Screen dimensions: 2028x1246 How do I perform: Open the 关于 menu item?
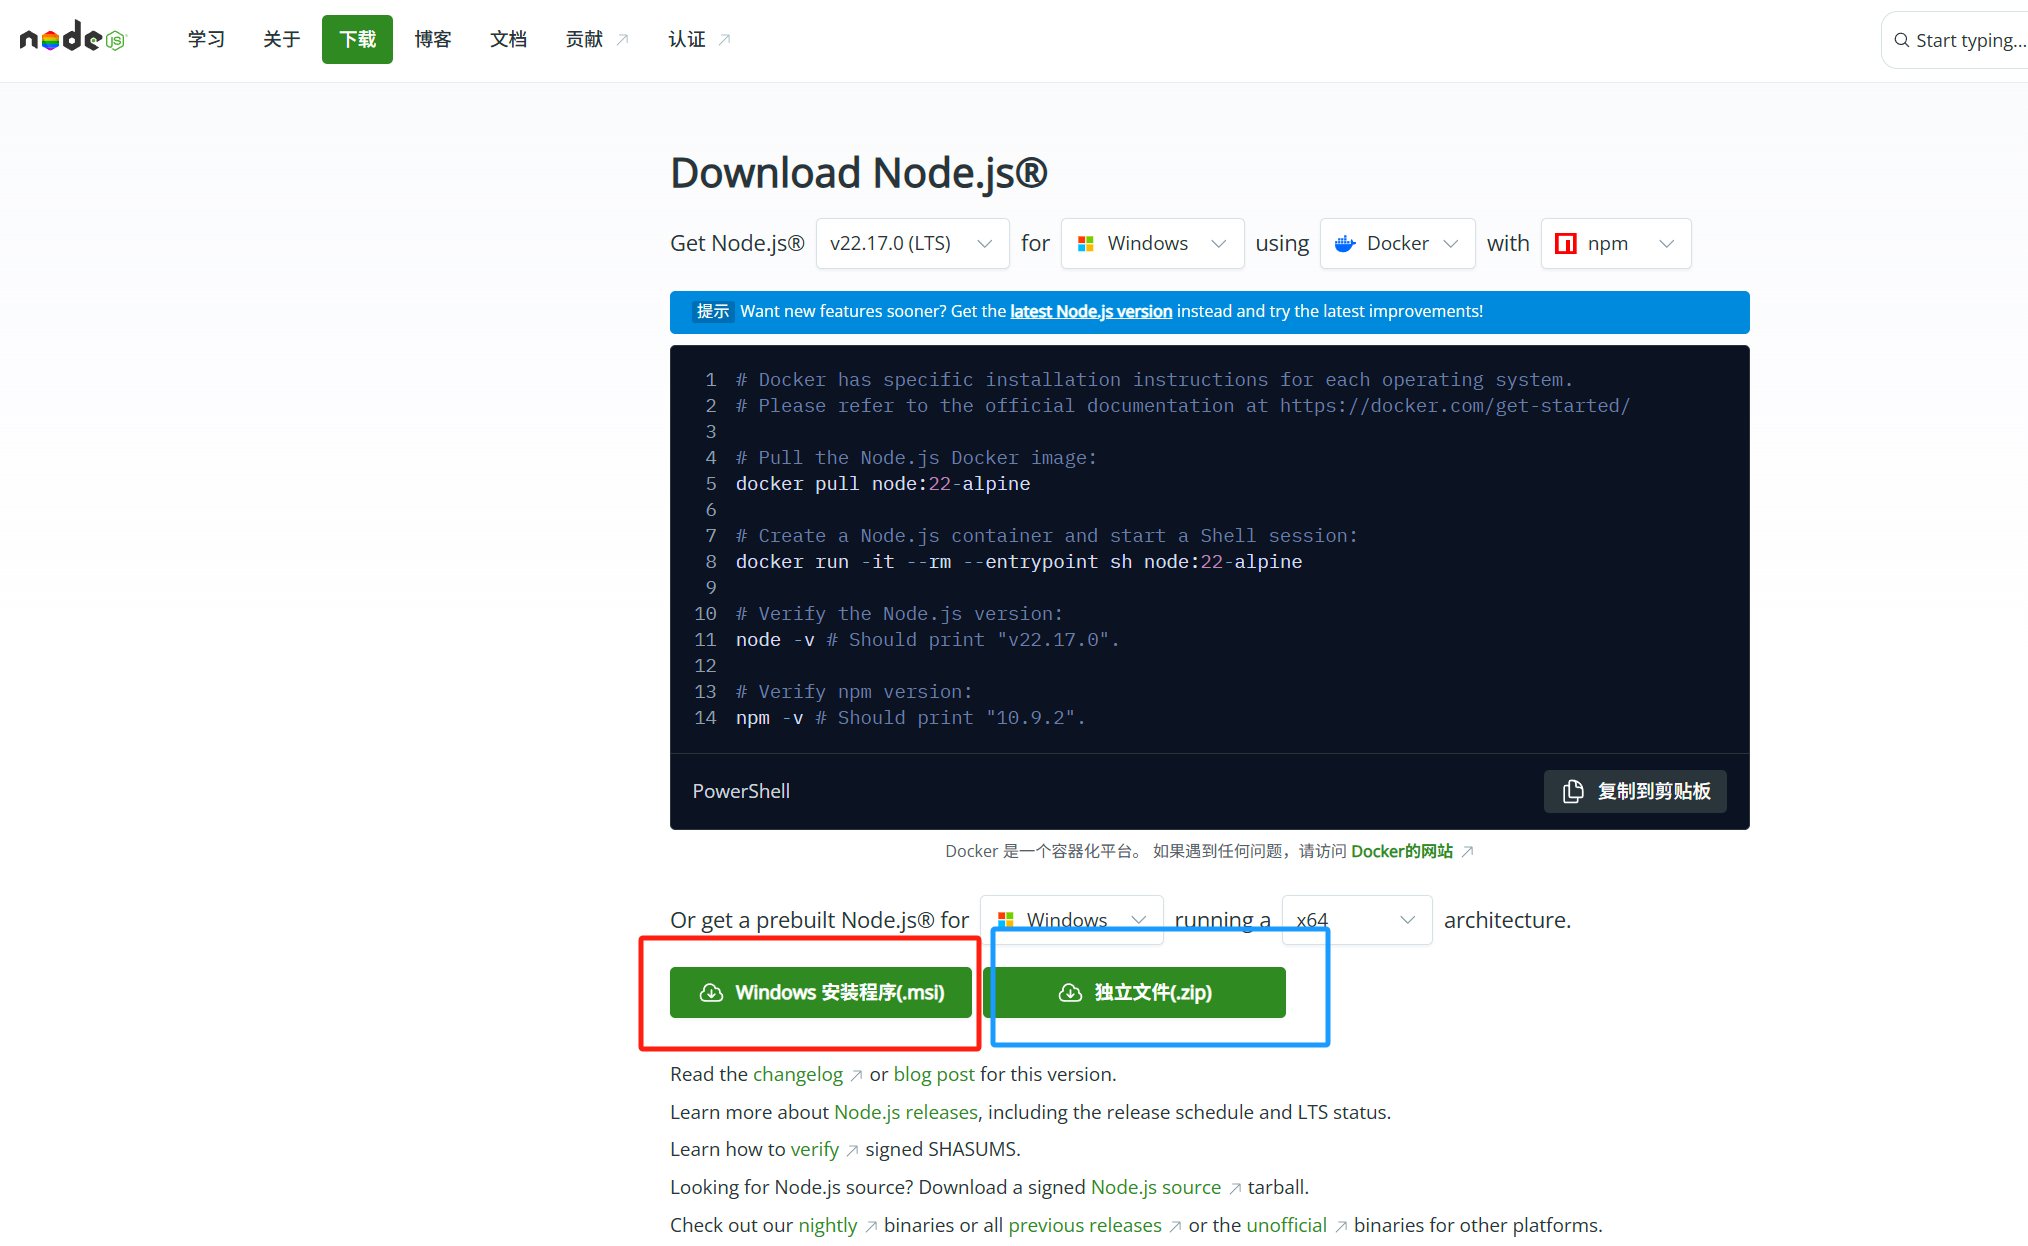pos(281,39)
